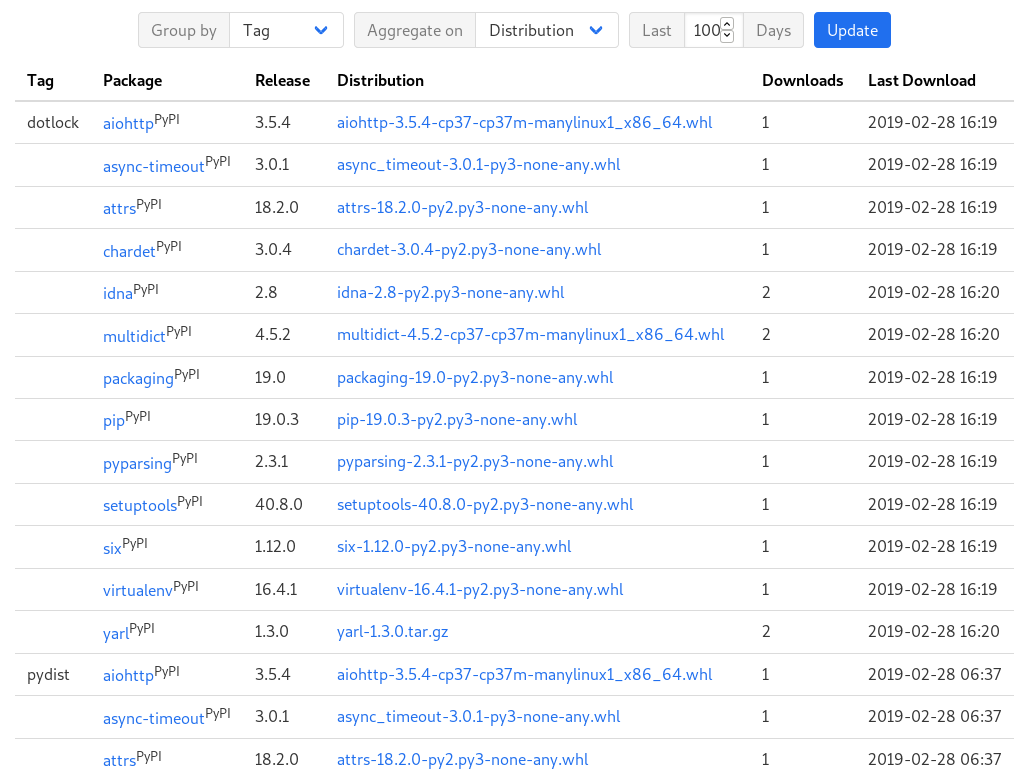Select release value 40.8.0 for setuptools

[279, 504]
